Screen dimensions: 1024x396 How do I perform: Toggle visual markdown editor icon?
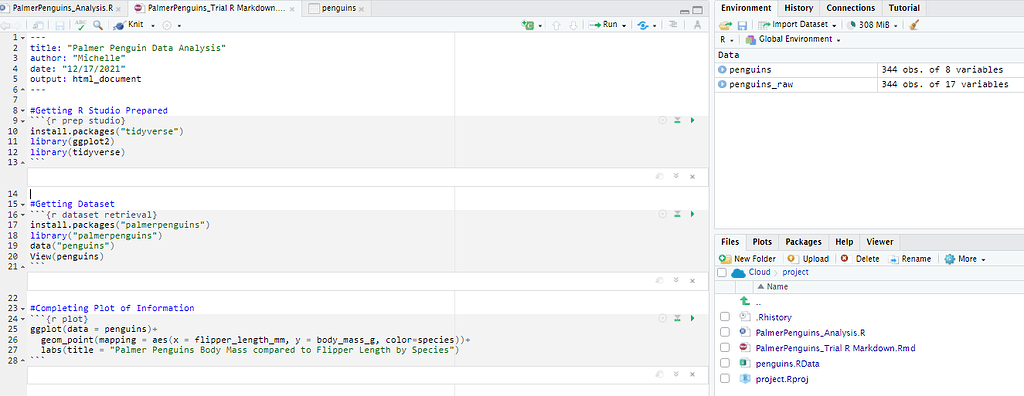697,25
